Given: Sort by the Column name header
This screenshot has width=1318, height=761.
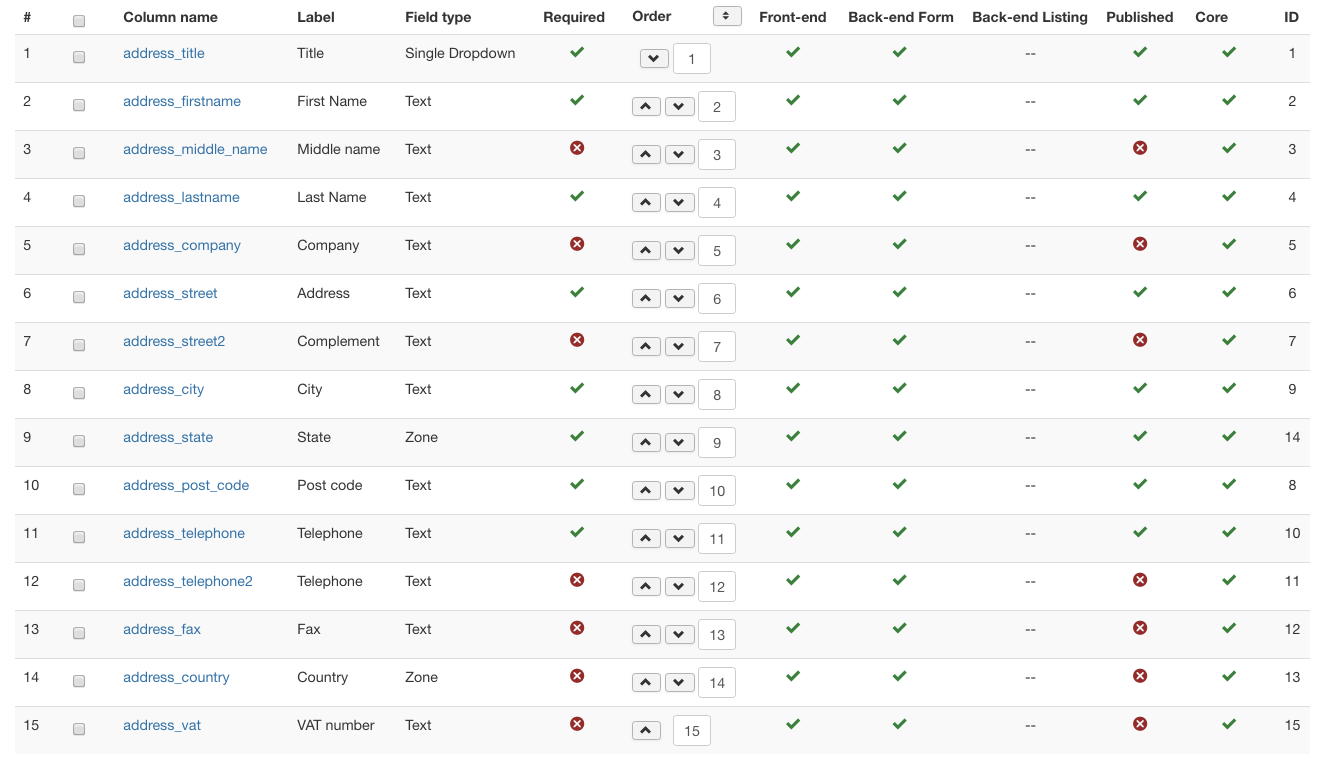Looking at the screenshot, I should click(x=170, y=17).
